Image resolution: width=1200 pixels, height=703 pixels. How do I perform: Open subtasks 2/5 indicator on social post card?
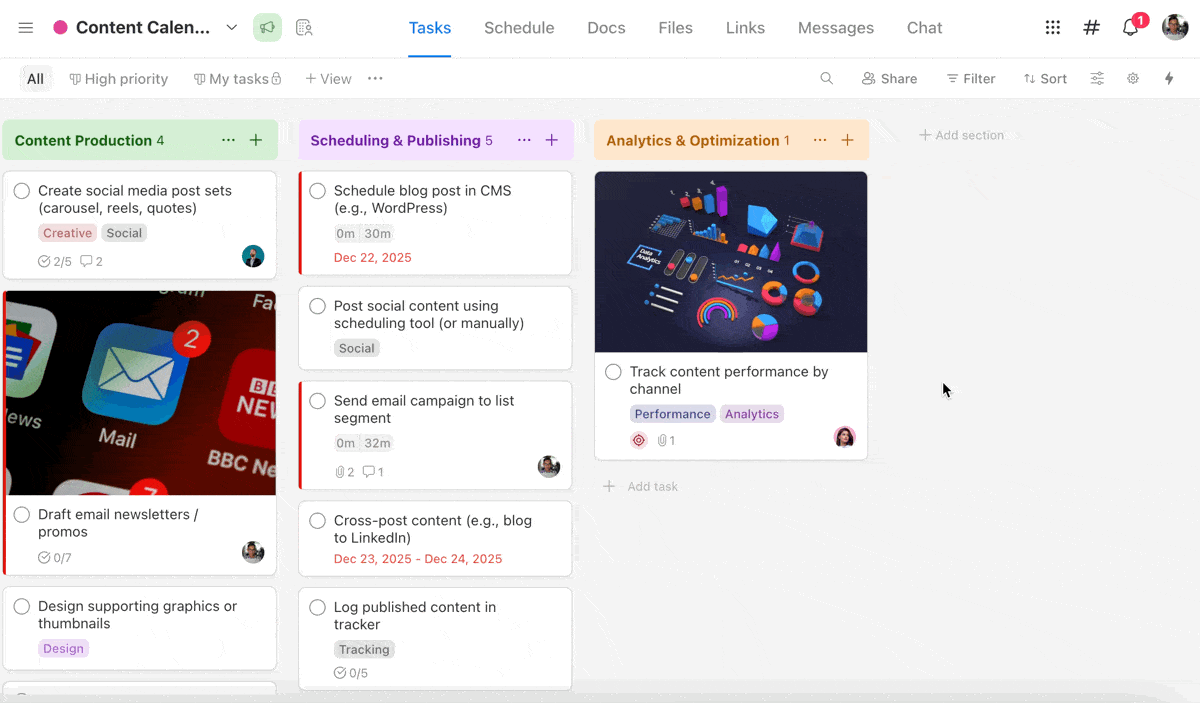point(54,262)
